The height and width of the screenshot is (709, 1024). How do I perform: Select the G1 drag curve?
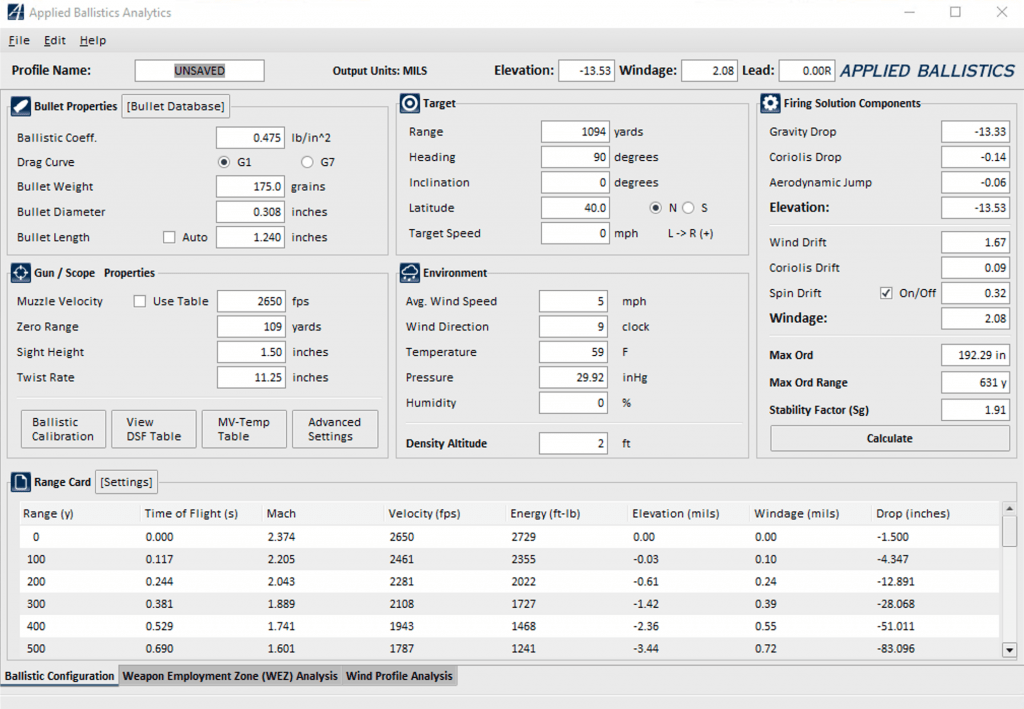[224, 162]
